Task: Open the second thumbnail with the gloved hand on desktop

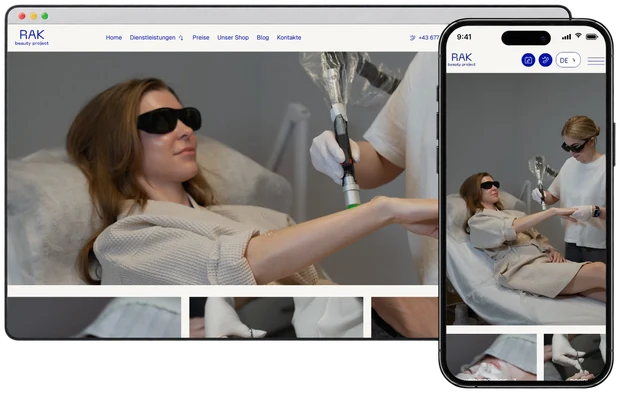Action: (x=276, y=317)
